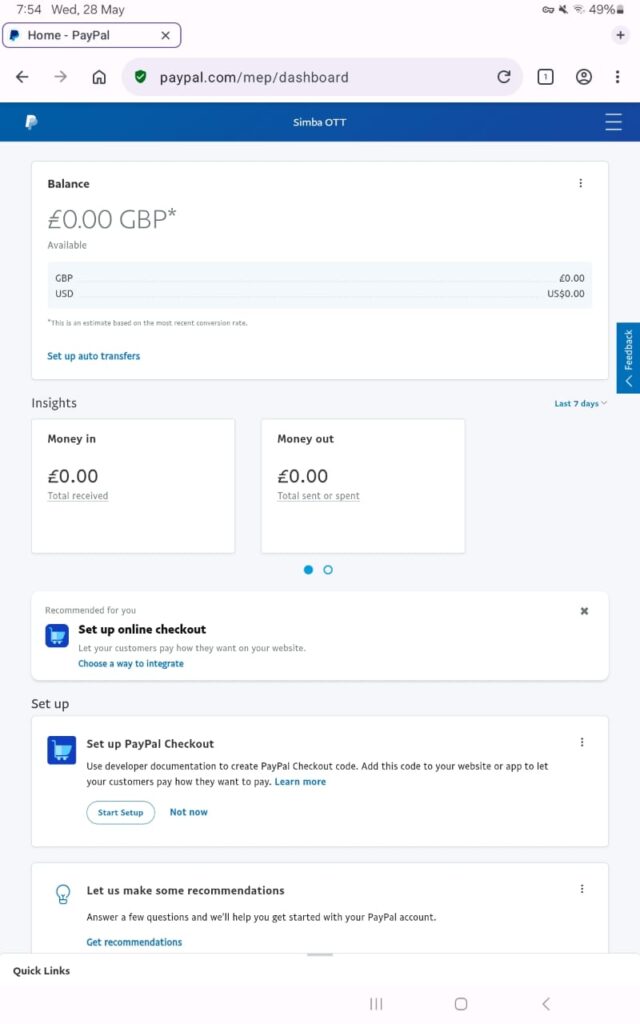The height and width of the screenshot is (1024, 640).
Task: Open Set up PayPal Checkout options menu
Action: click(582, 742)
